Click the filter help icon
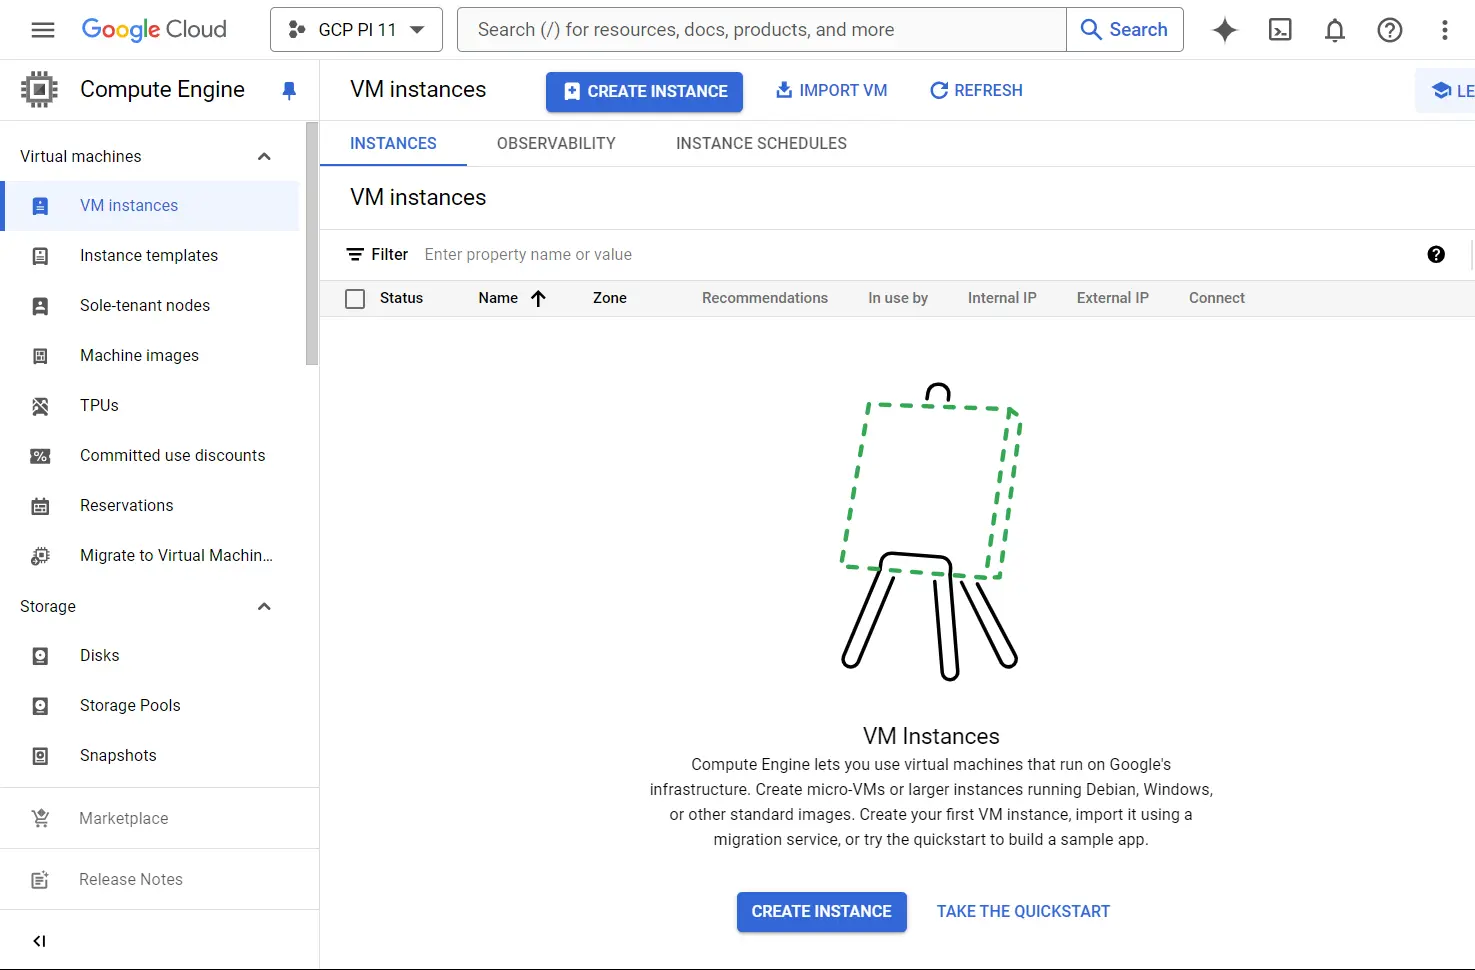 pyautogui.click(x=1436, y=255)
